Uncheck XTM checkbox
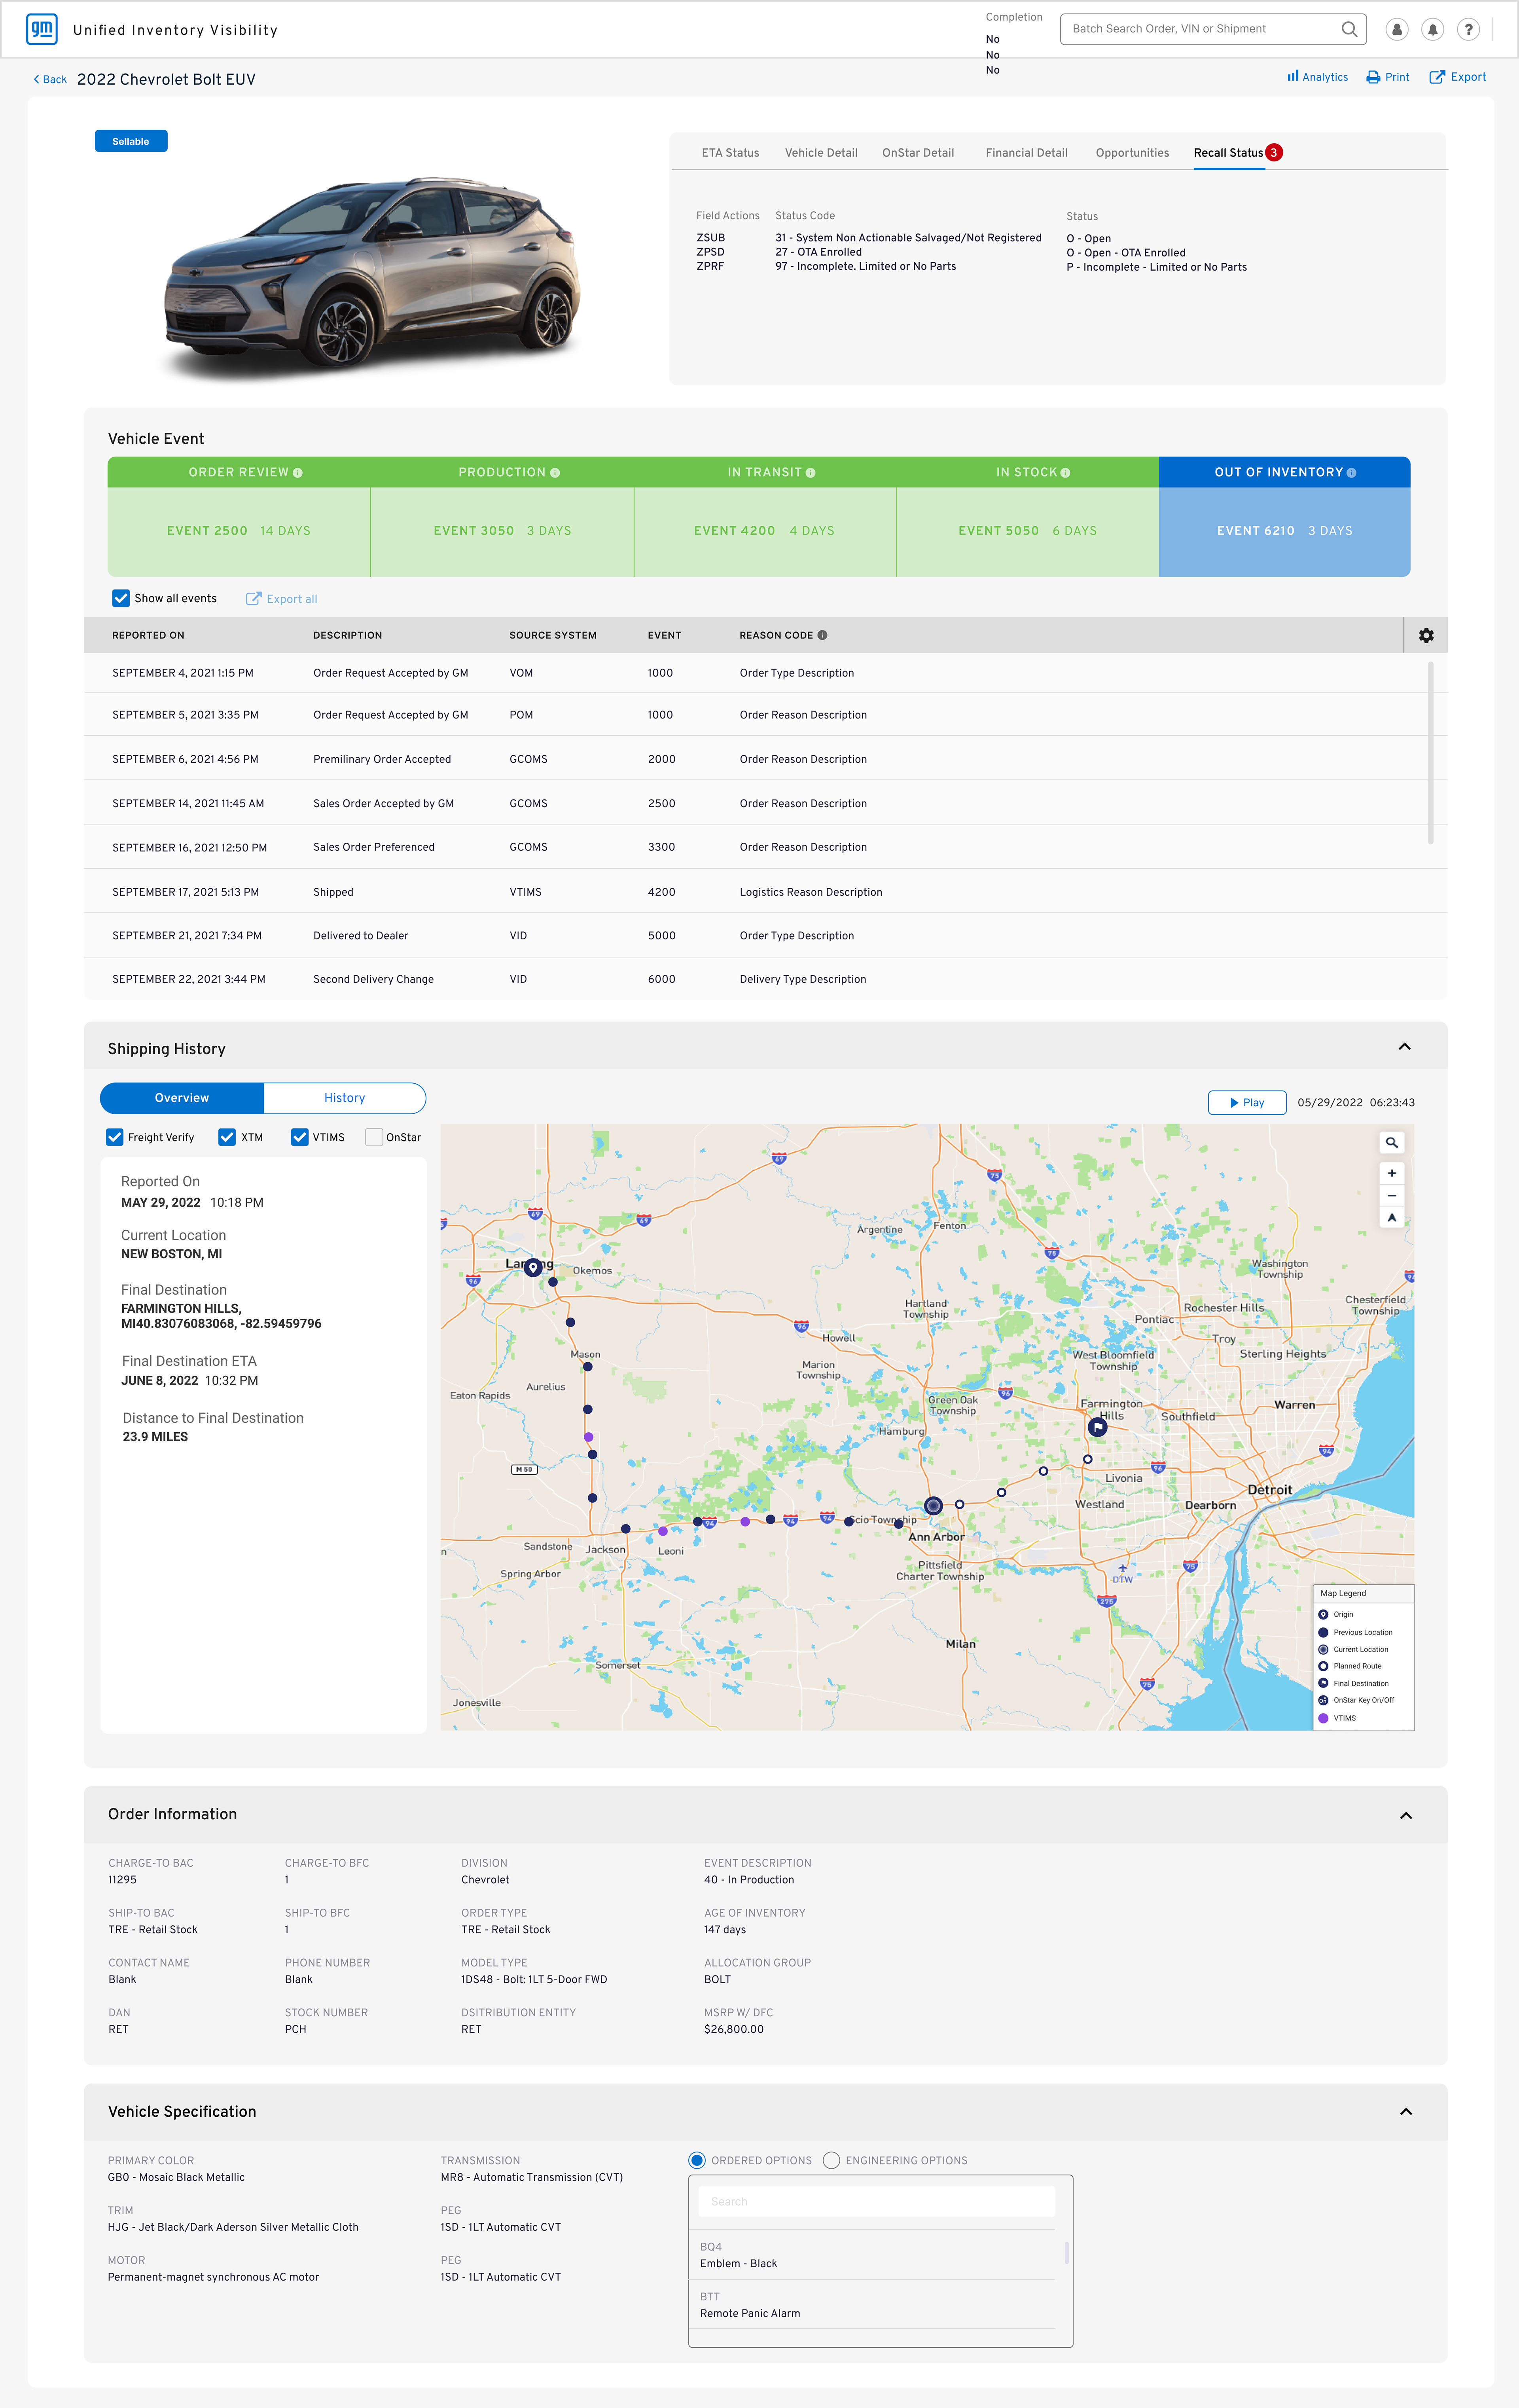Image resolution: width=1519 pixels, height=2408 pixels. 227,1137
